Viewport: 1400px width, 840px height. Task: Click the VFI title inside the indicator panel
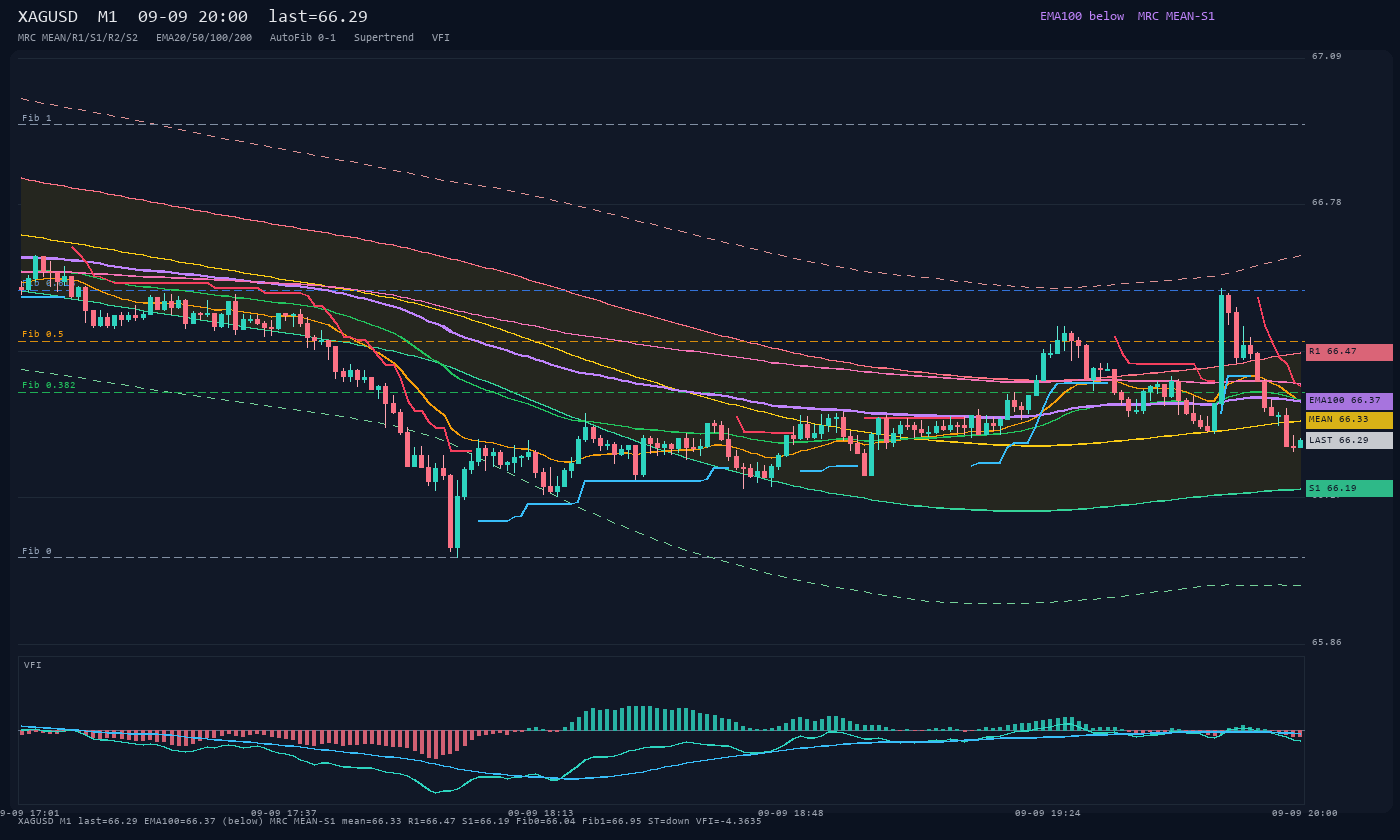33,665
